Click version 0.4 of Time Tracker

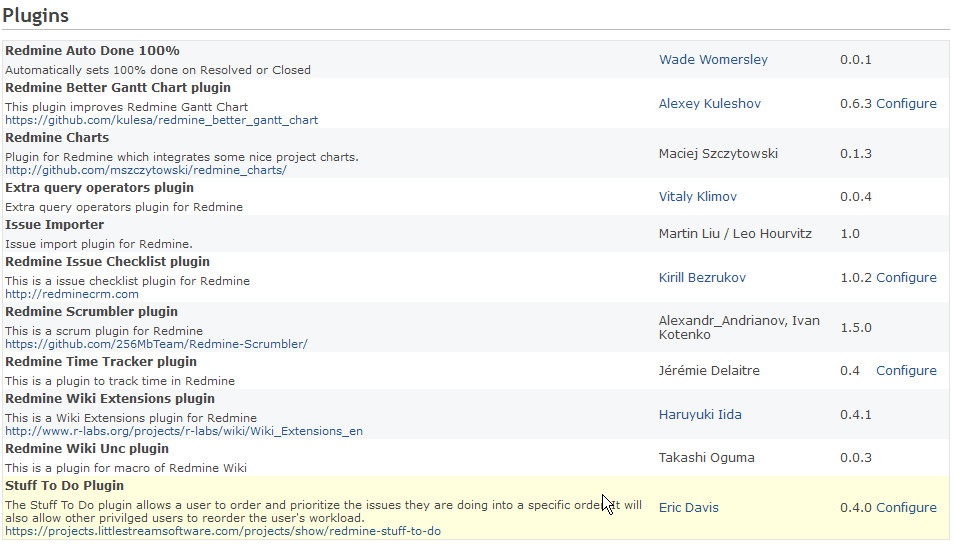[850, 371]
